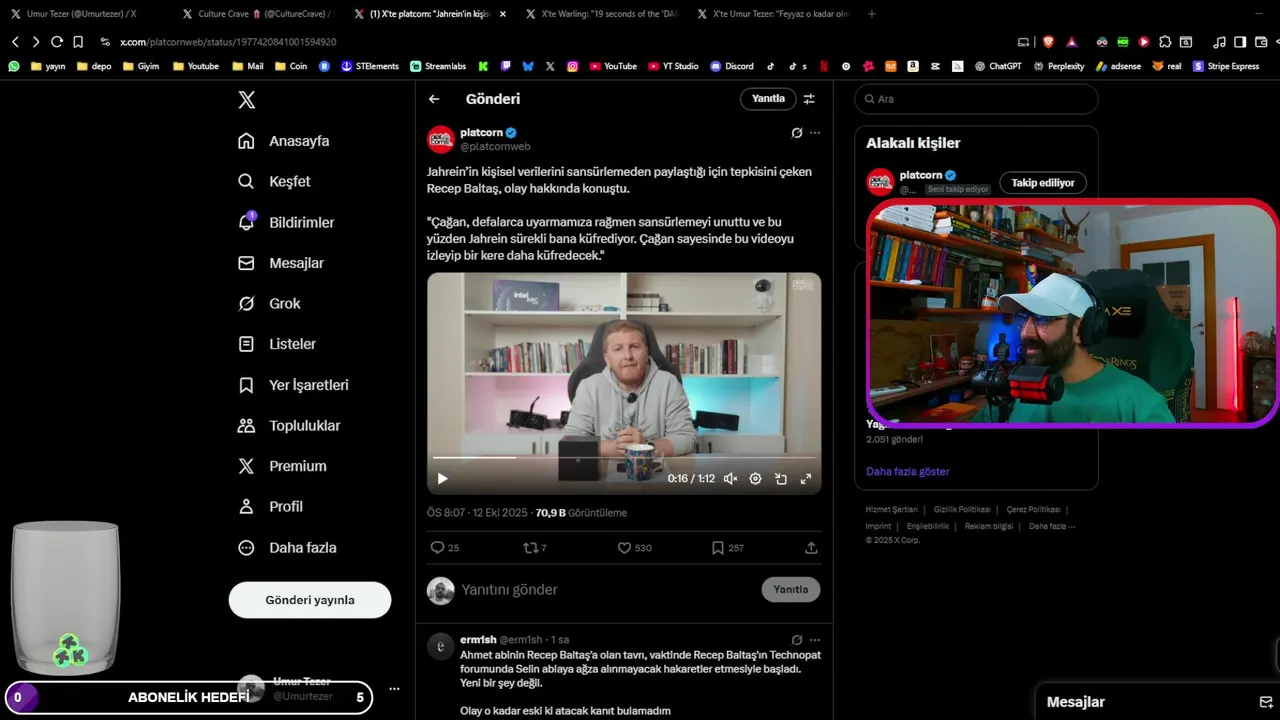Open the more options dots on platcorn post

(x=815, y=133)
